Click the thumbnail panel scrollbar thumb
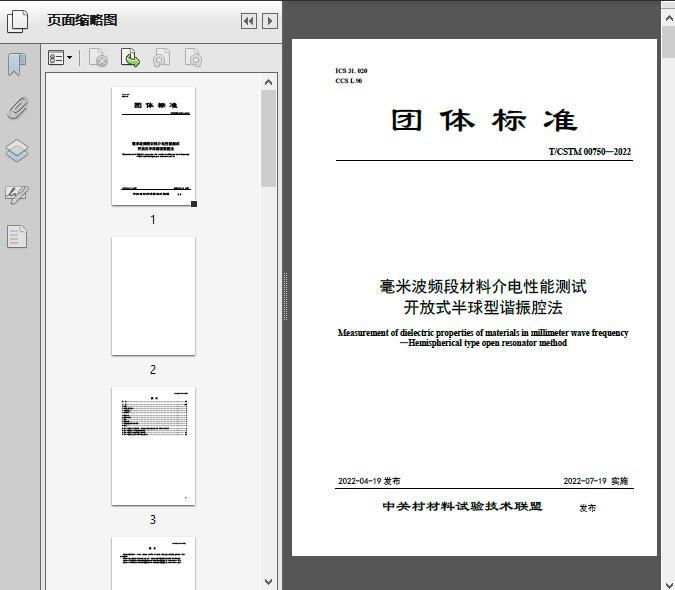 point(269,138)
